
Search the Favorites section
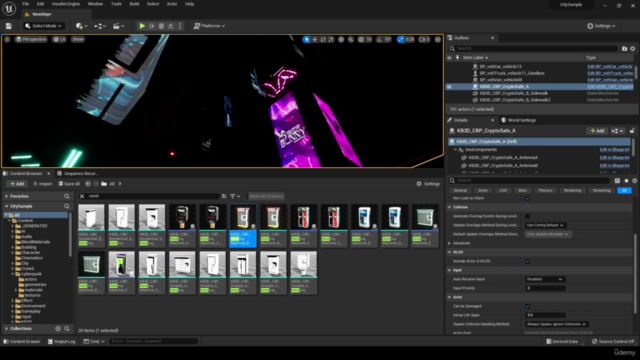(x=67, y=196)
